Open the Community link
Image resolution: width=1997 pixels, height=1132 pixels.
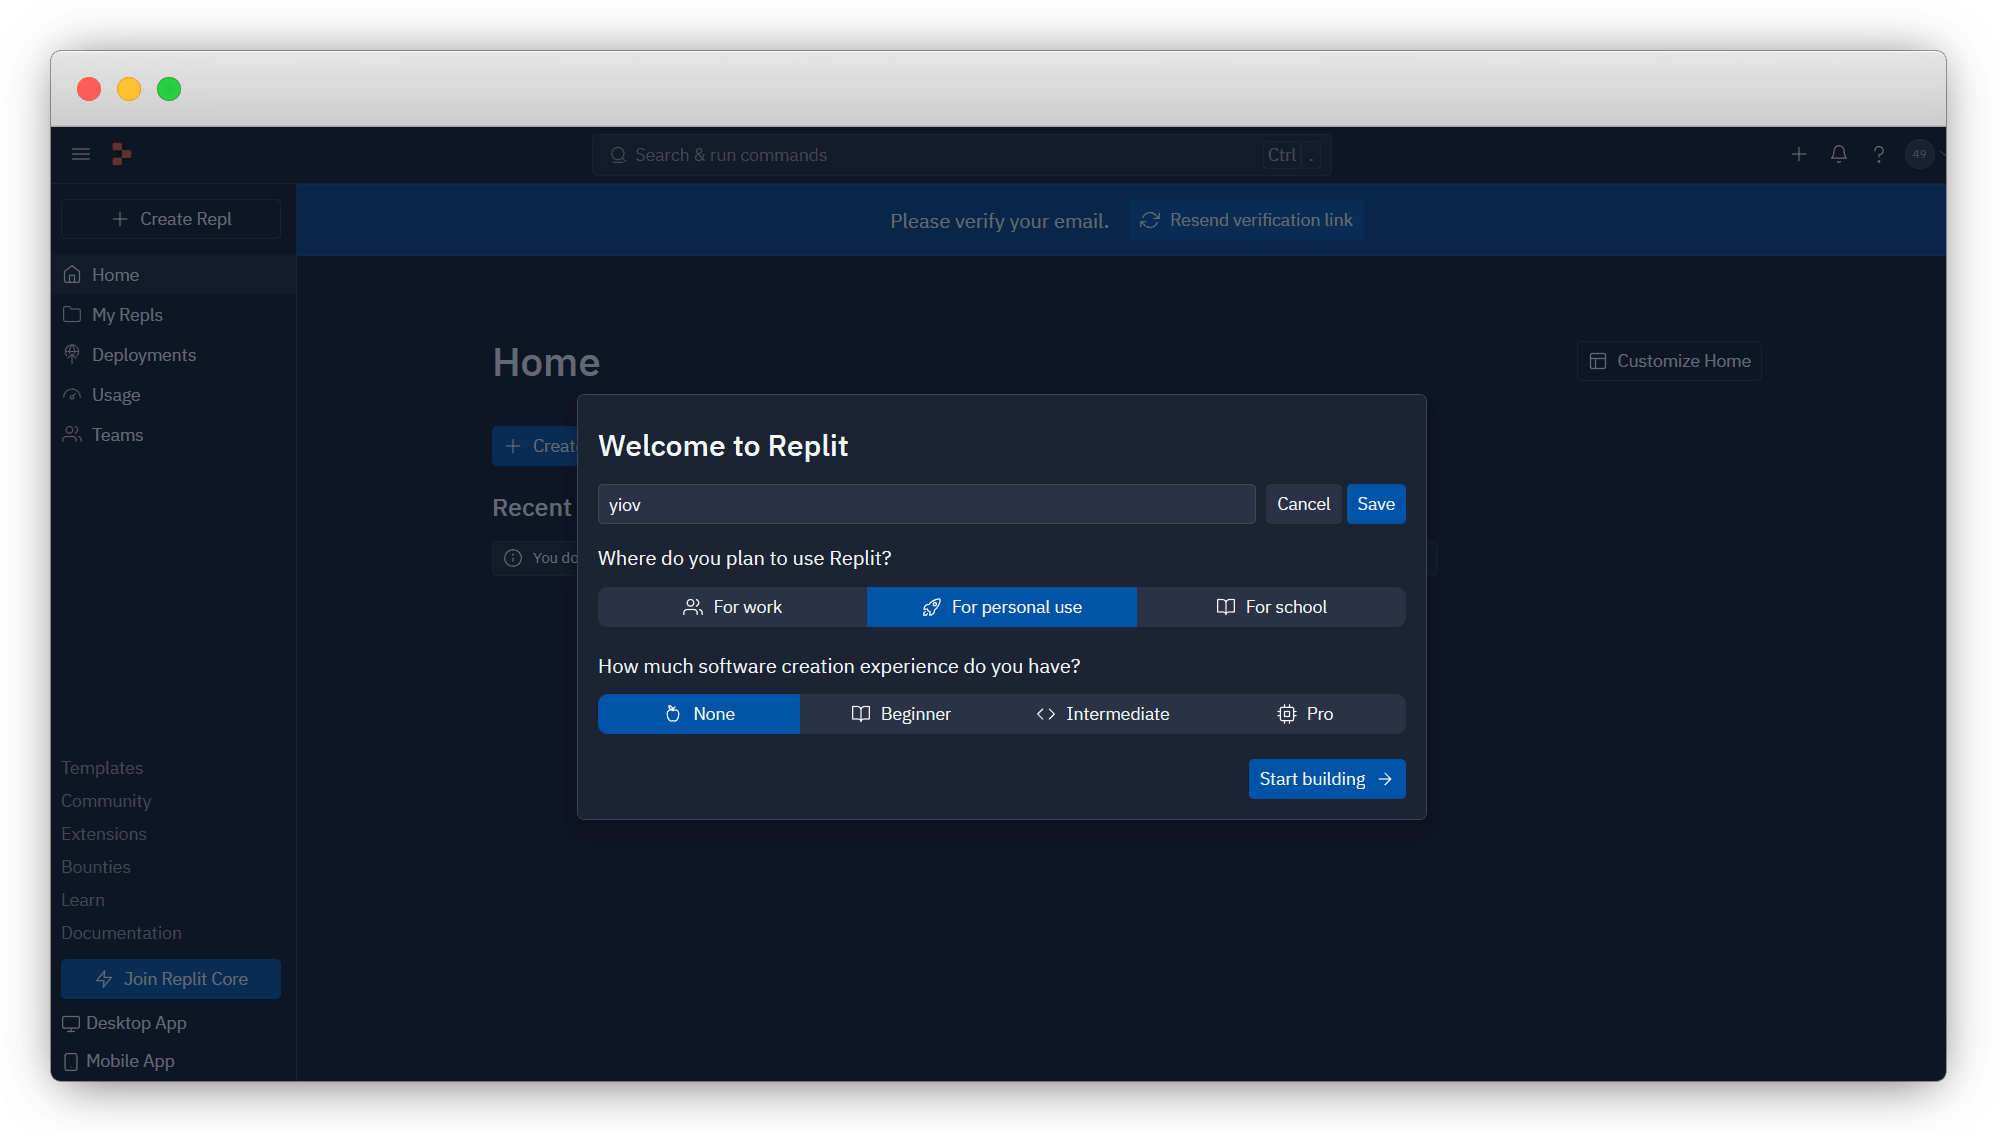point(106,801)
